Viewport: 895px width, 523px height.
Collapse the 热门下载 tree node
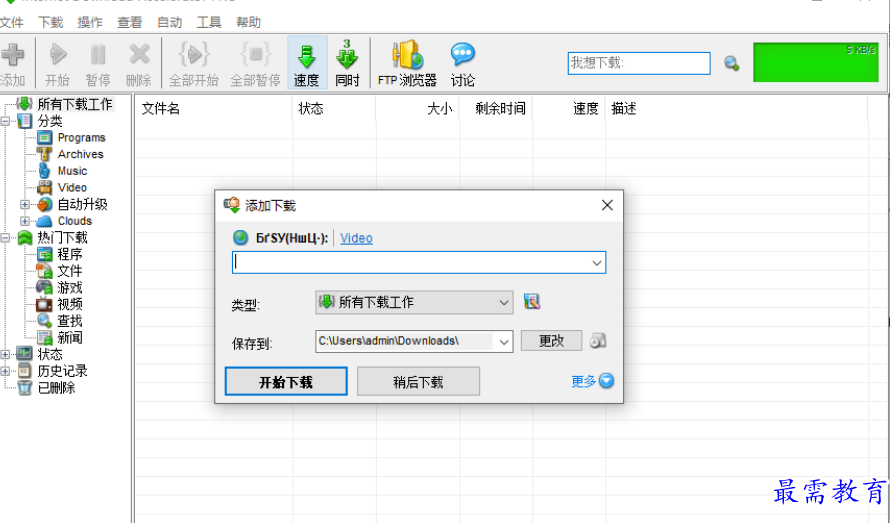tap(5, 238)
